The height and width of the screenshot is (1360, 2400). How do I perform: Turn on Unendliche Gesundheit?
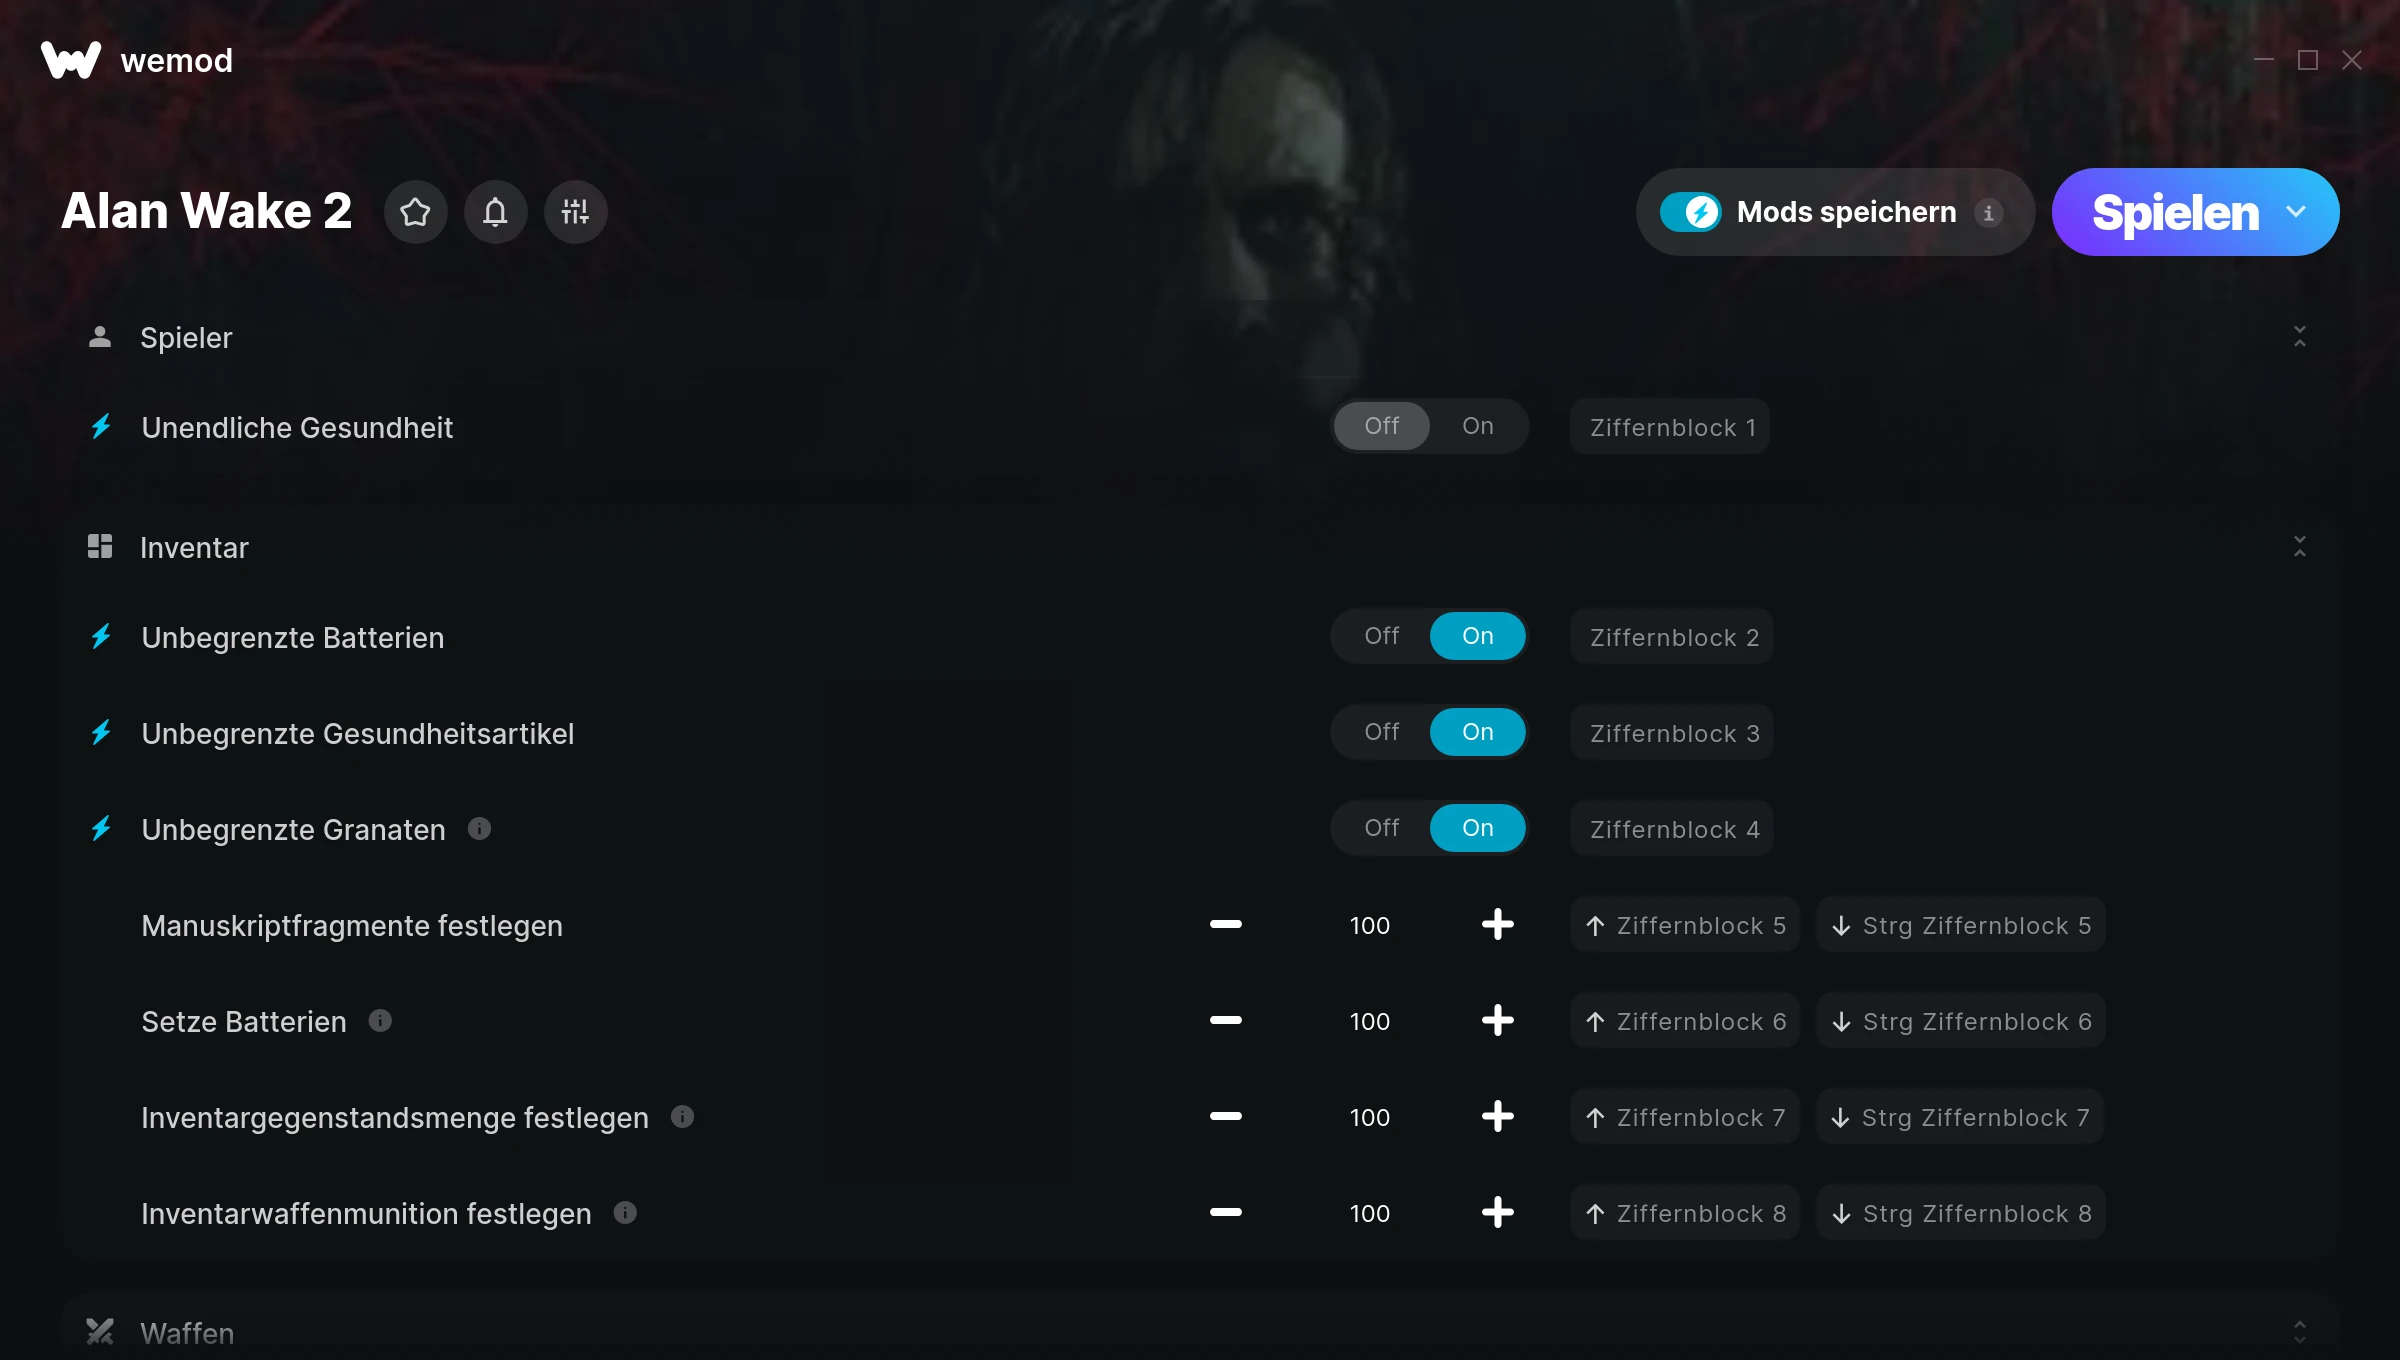tap(1477, 426)
